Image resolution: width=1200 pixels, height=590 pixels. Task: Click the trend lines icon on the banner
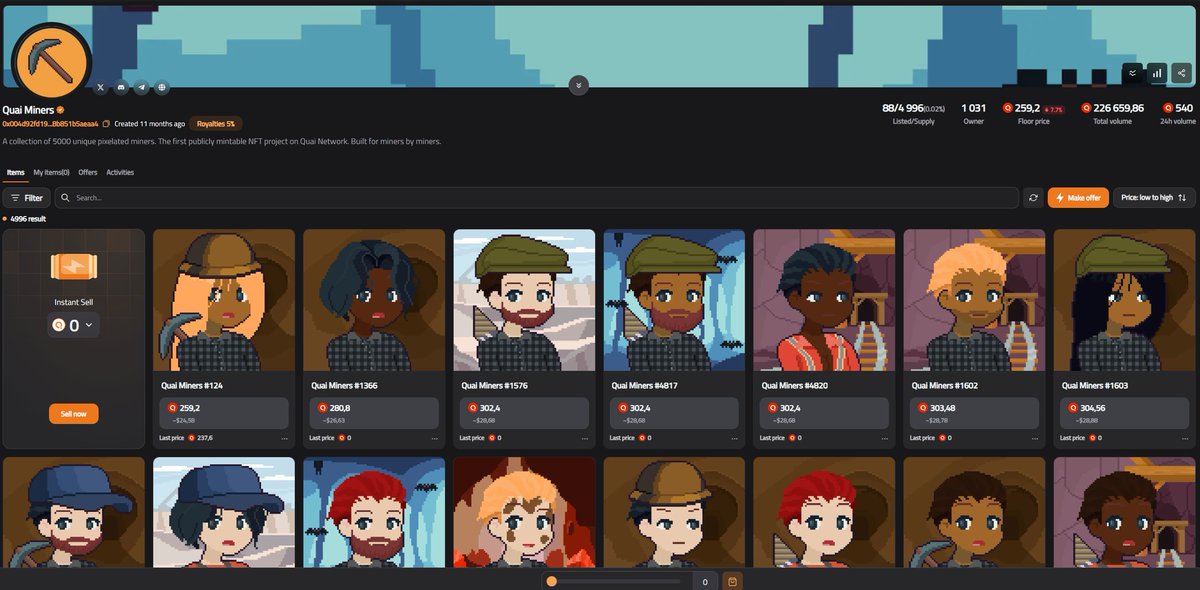click(x=1132, y=73)
